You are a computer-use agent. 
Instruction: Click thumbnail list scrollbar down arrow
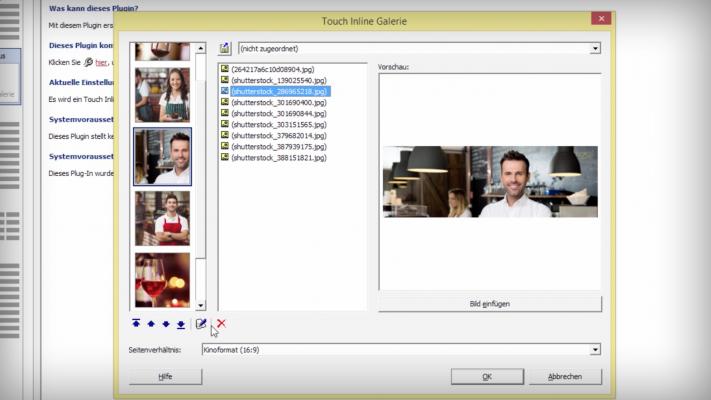pos(200,305)
